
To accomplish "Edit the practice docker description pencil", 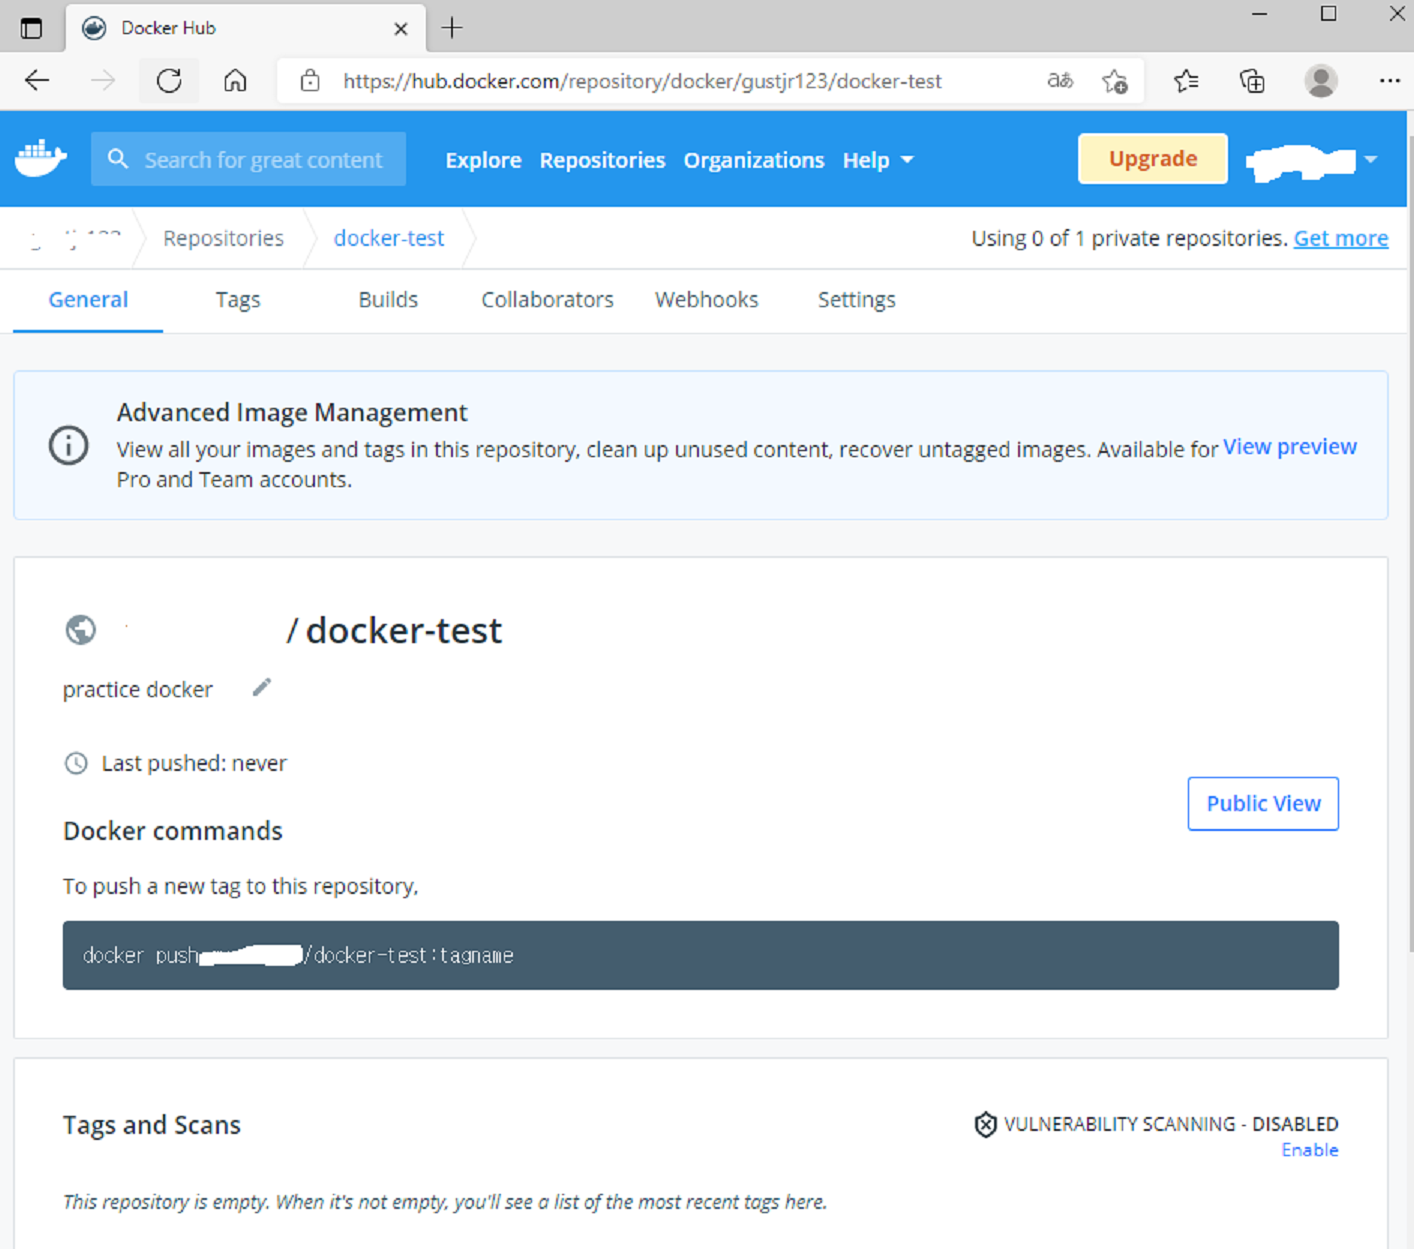I will [x=261, y=687].
